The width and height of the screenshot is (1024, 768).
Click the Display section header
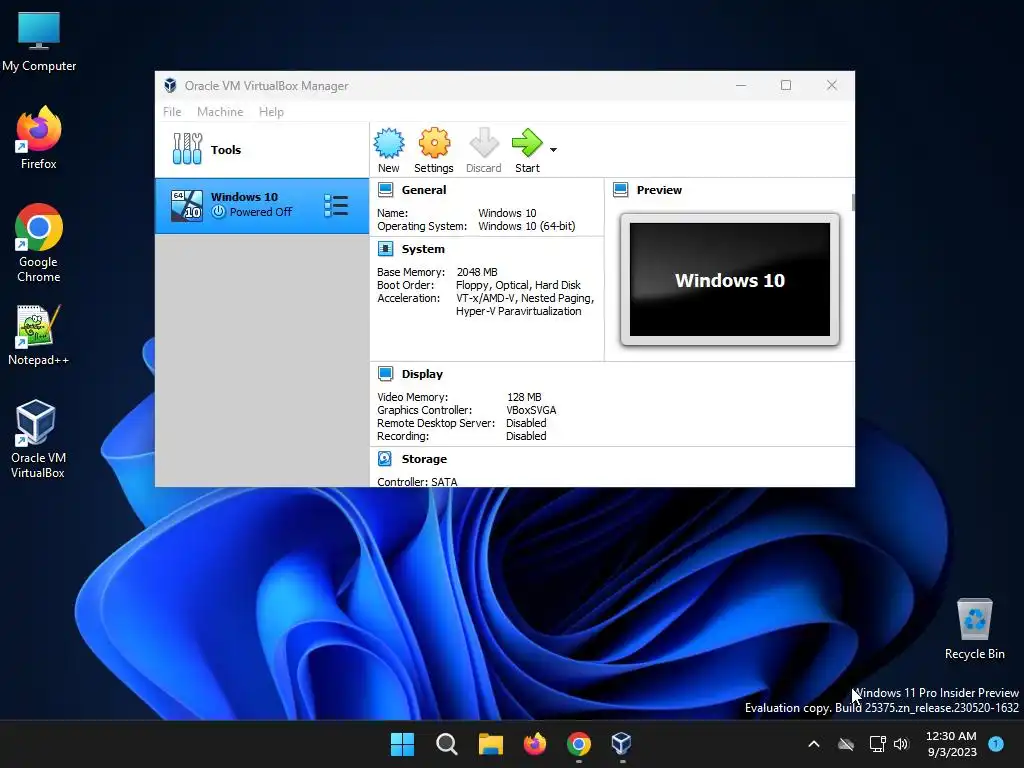422,374
